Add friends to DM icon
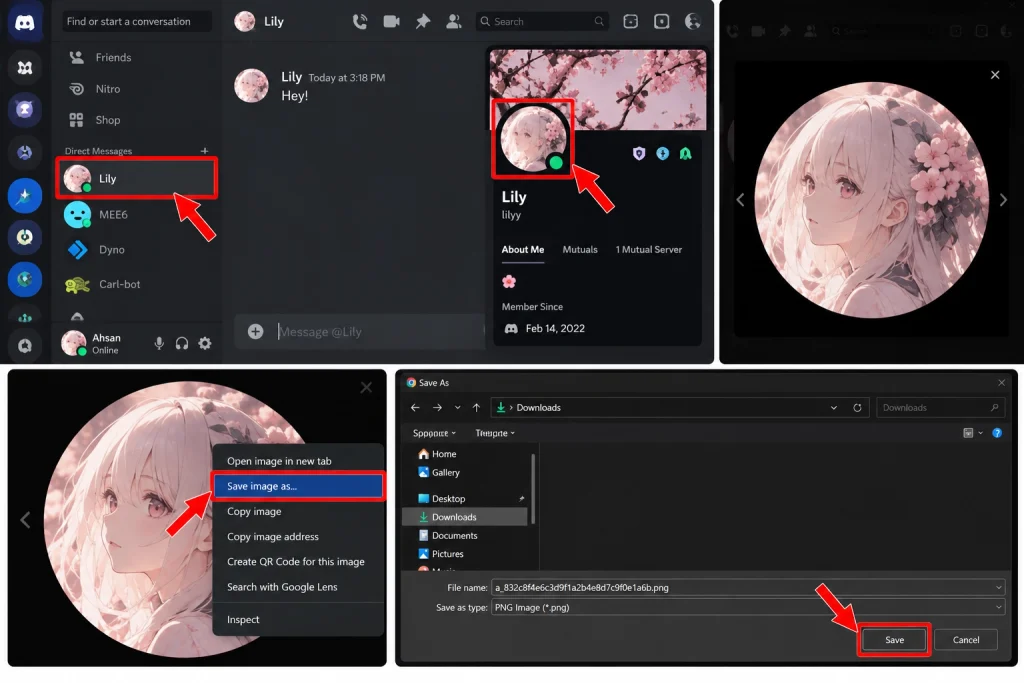The image size is (1024, 683). [x=453, y=22]
